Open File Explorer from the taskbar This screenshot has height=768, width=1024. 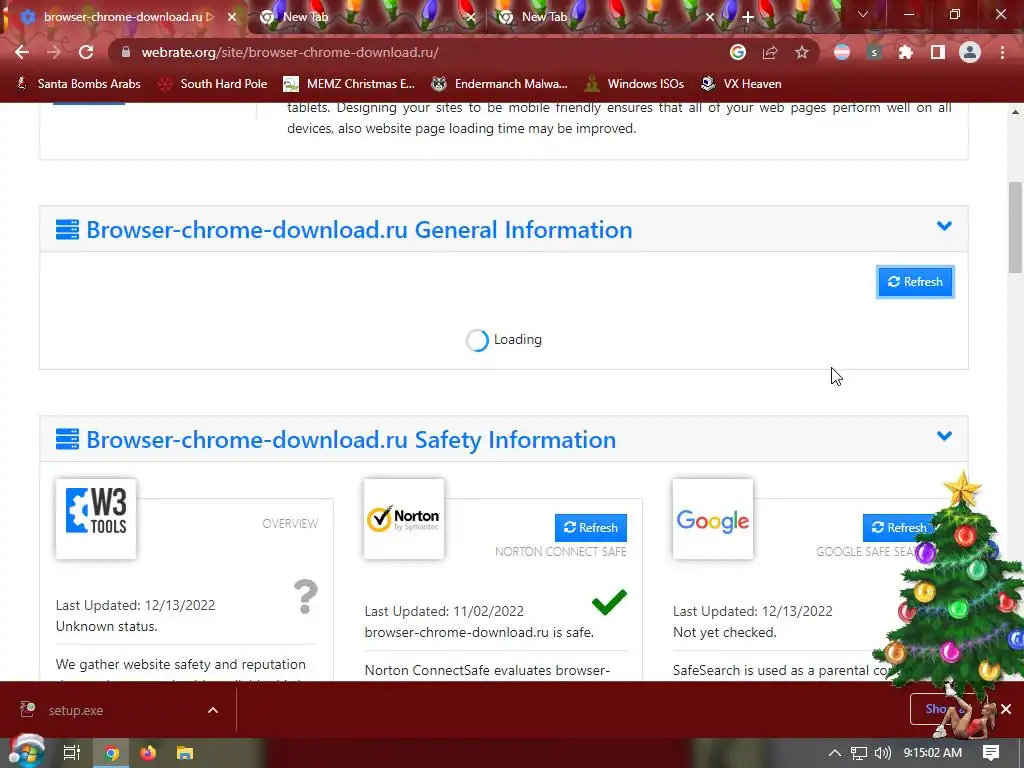tap(185, 753)
